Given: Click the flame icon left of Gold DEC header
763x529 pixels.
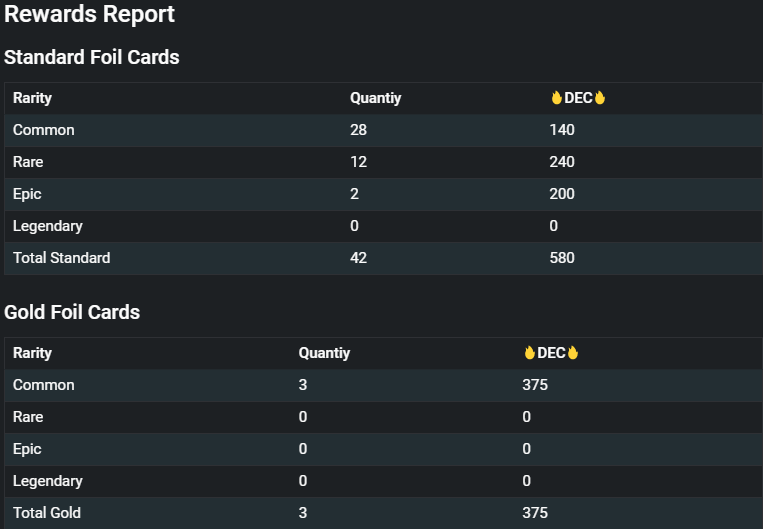Looking at the screenshot, I should click(529, 353).
